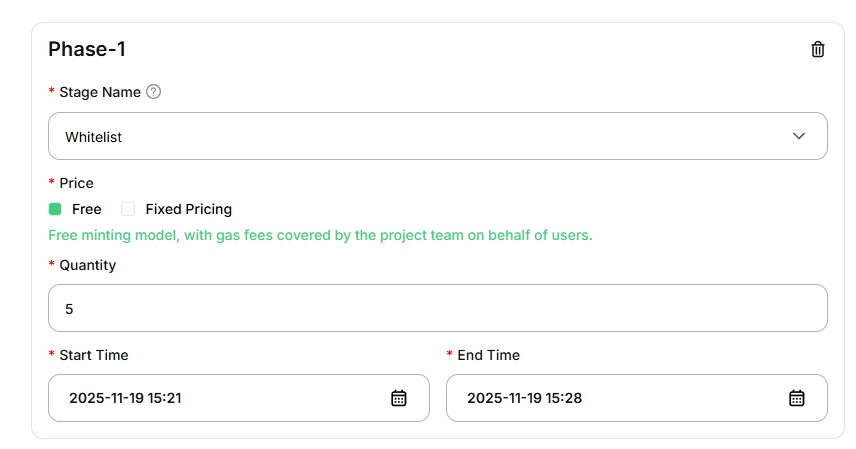Open the End Time calendar picker icon
The height and width of the screenshot is (449, 856).
[x=797, y=398]
